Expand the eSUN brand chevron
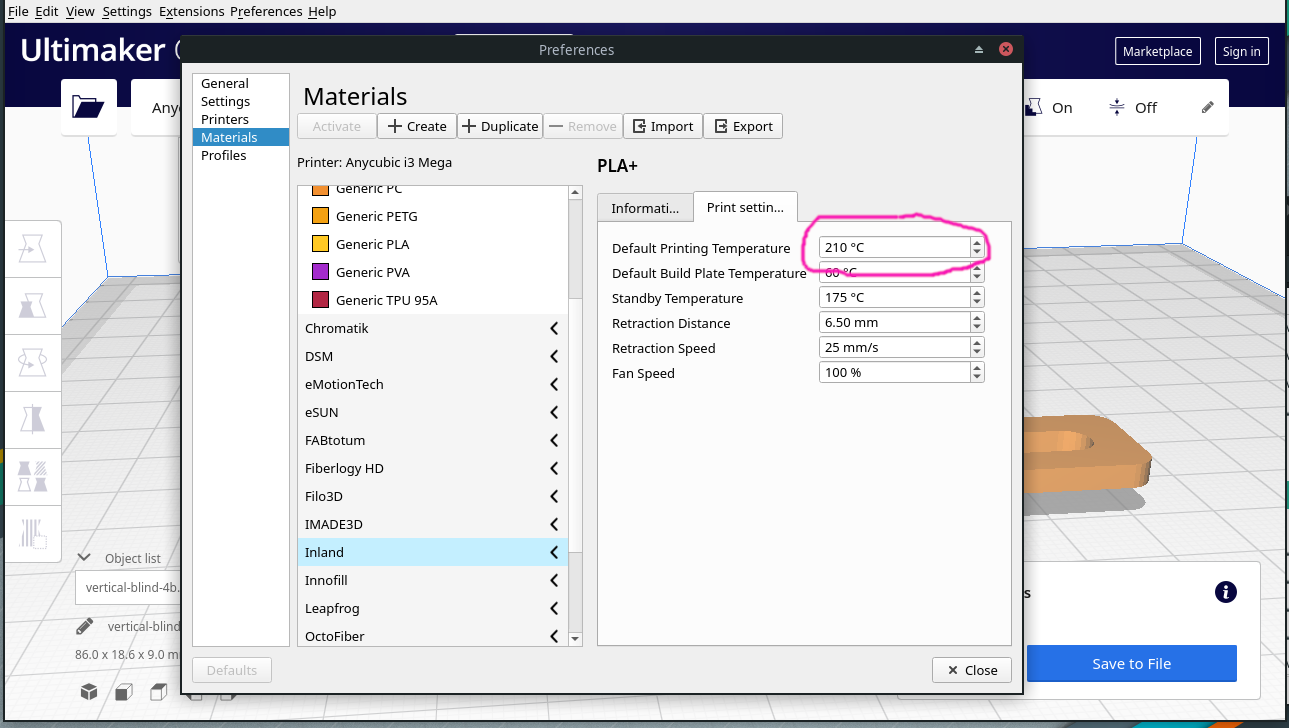Viewport: 1289px width, 728px height. tap(554, 412)
